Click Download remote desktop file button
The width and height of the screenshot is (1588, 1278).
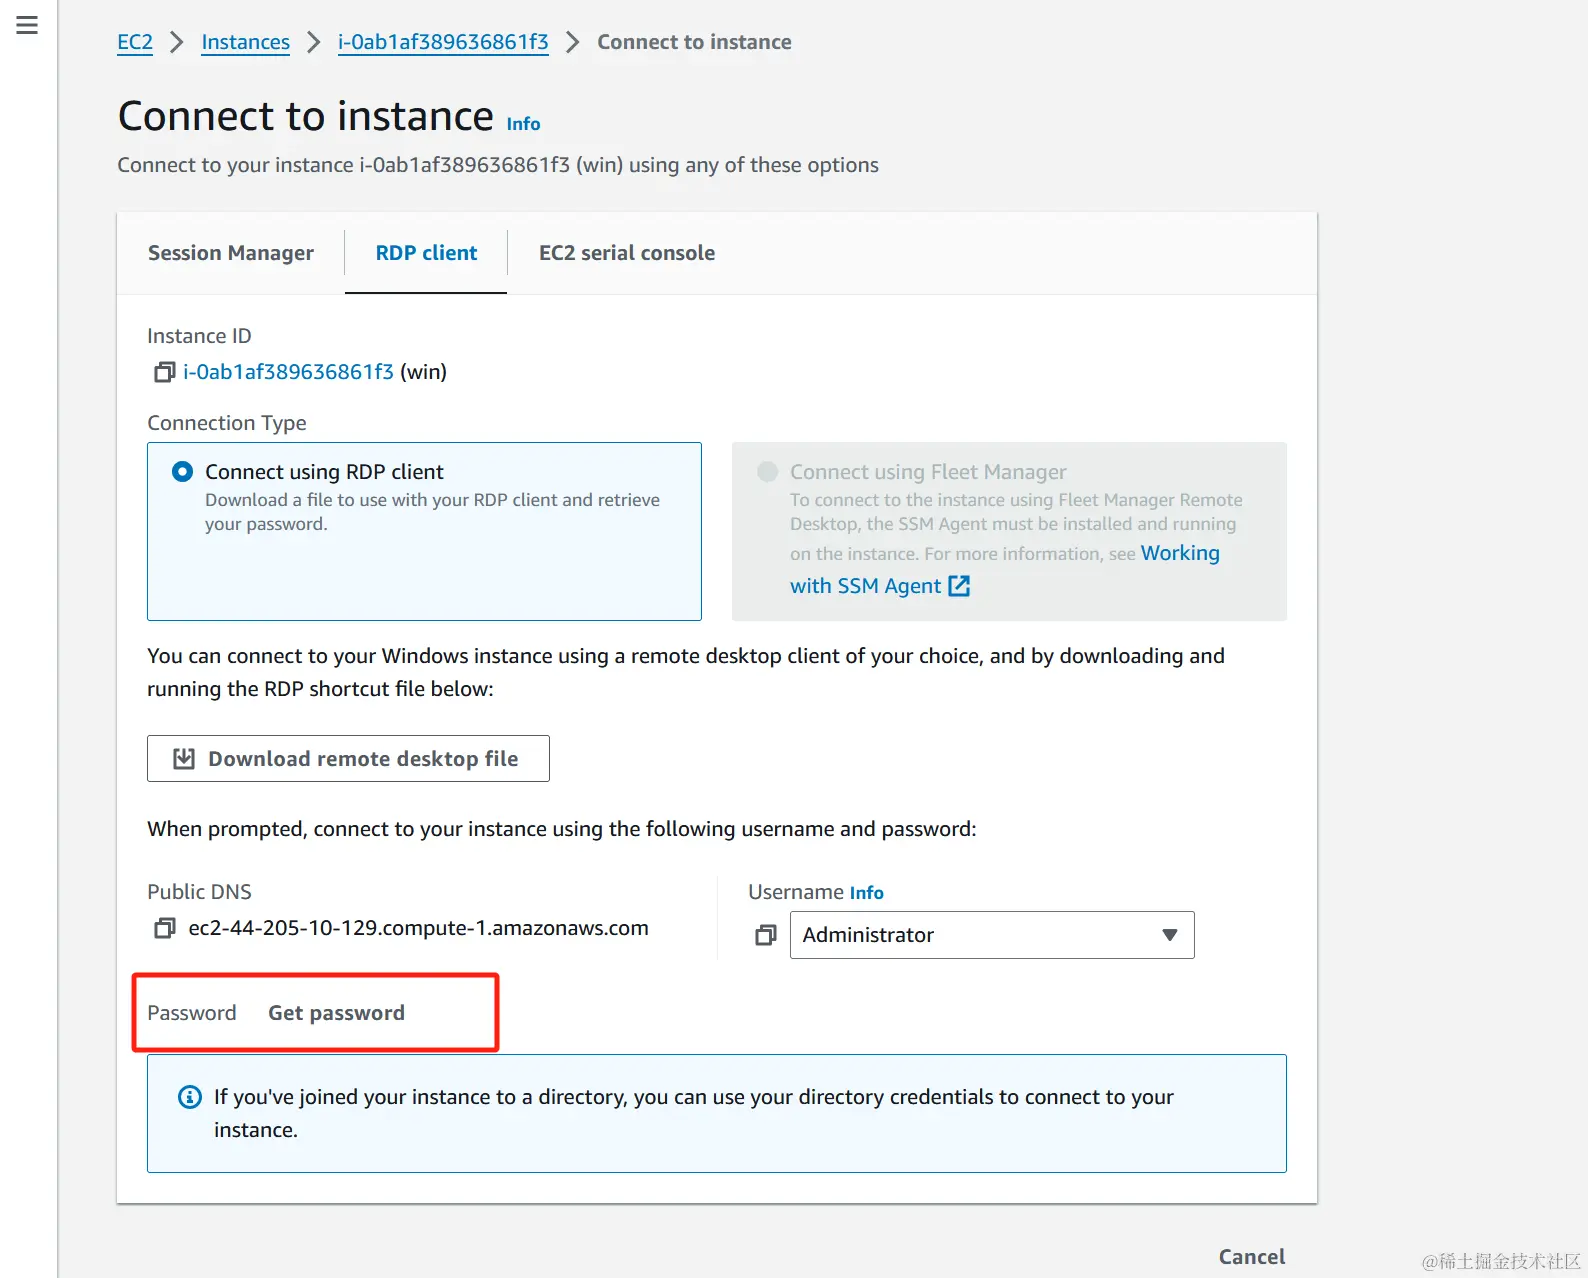(348, 759)
